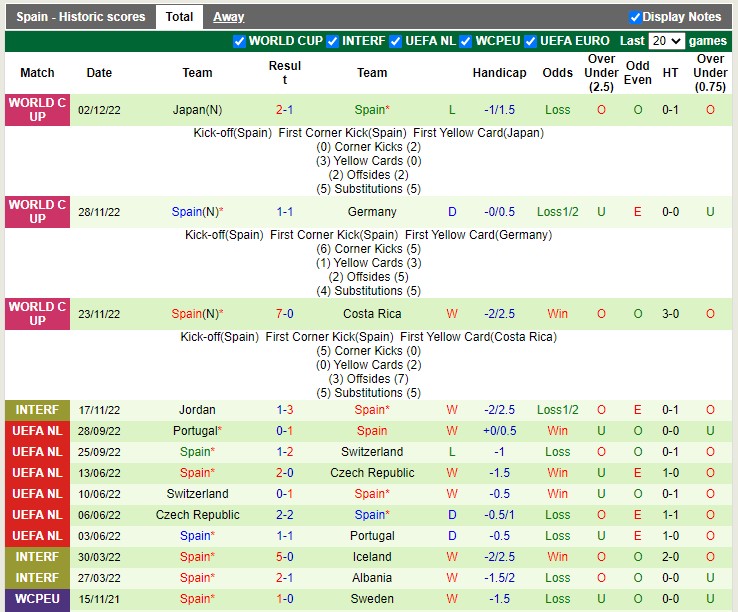Open the 1-3 result of Jordan match
The image size is (738, 612).
tap(284, 410)
